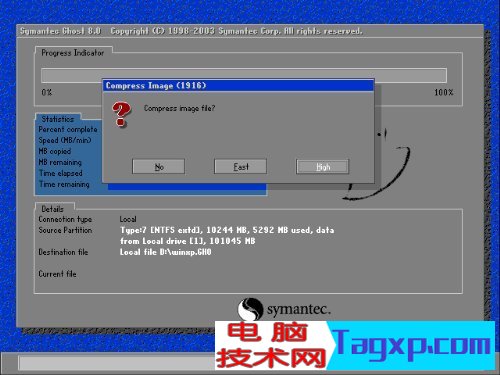Image resolution: width=500 pixels, height=375 pixels.
Task: Click the Compress Image (1916) title bar
Action: pyautogui.click(x=238, y=86)
